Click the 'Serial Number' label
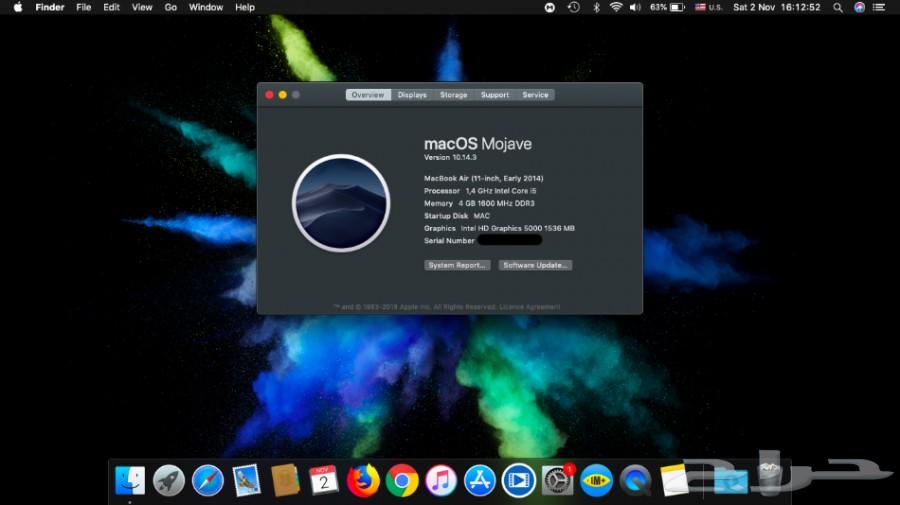Viewport: 900px width, 505px height. [449, 241]
